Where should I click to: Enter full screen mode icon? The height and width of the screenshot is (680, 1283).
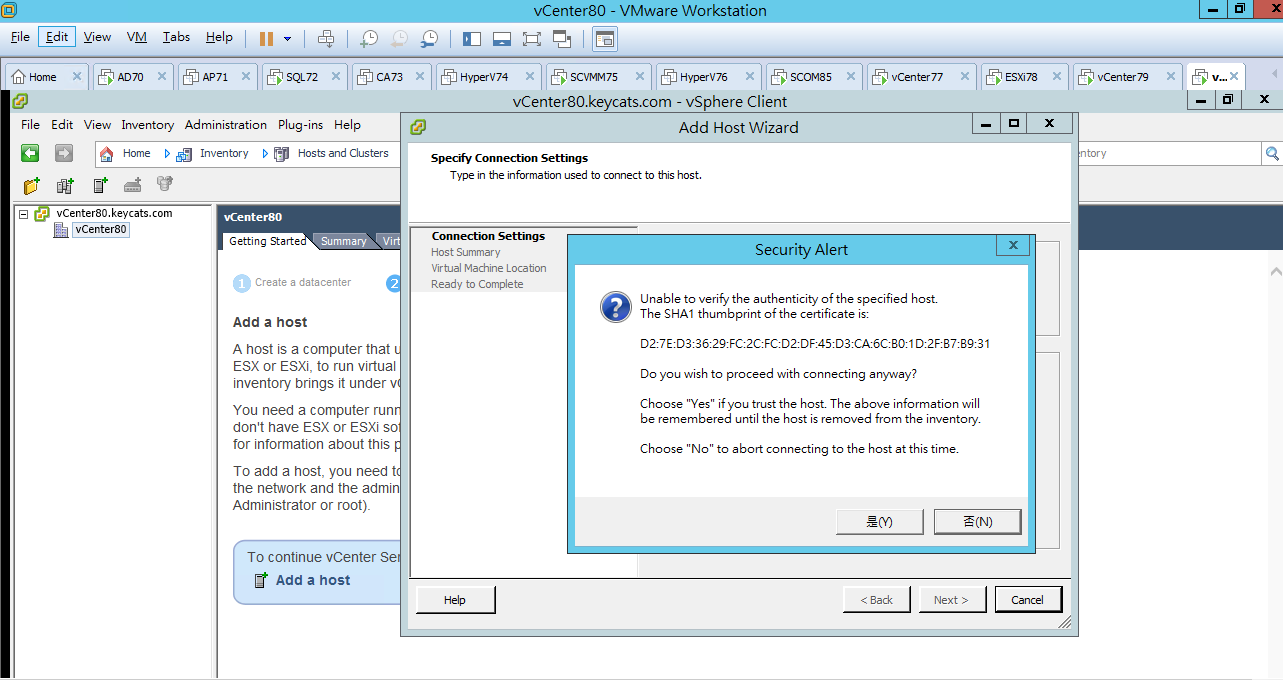pyautogui.click(x=532, y=38)
